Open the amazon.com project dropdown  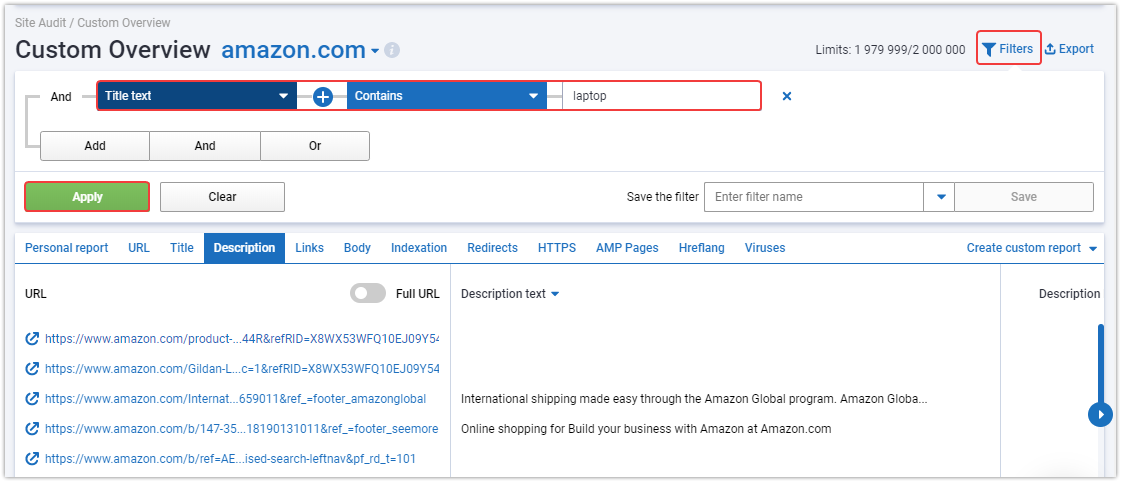[x=375, y=51]
